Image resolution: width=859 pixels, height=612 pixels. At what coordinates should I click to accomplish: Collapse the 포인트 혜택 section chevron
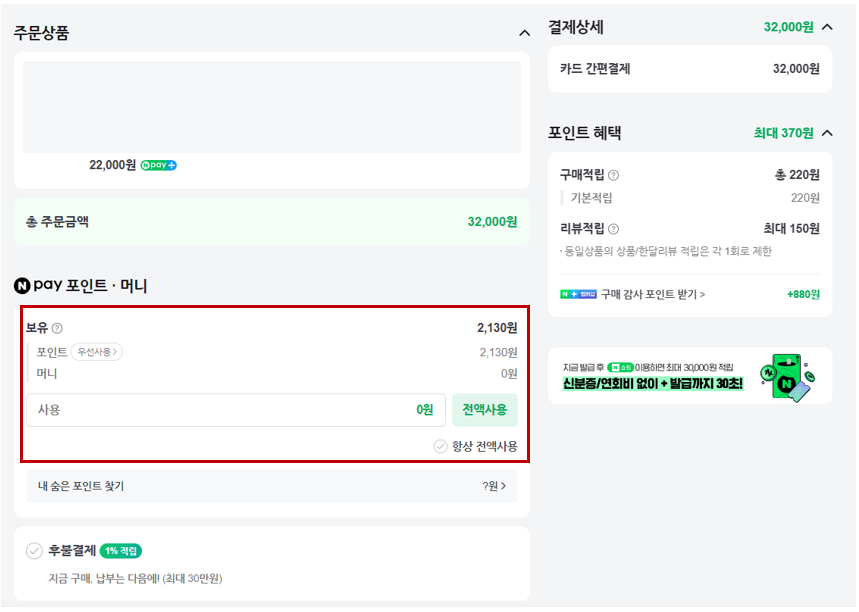(826, 133)
